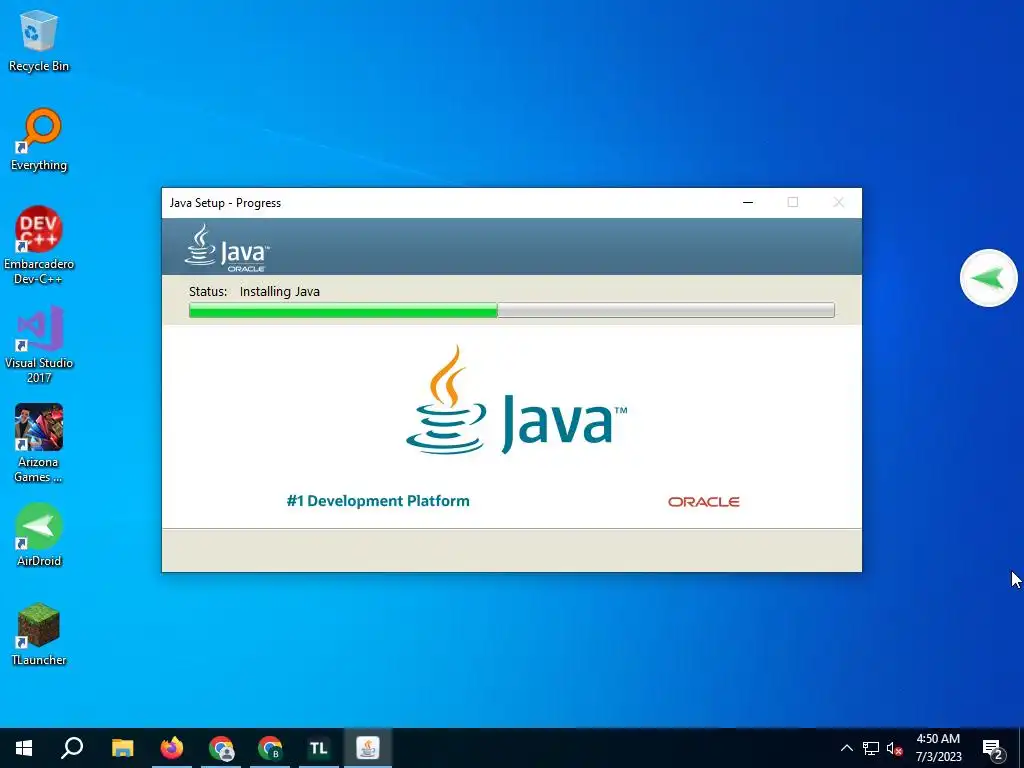Image resolution: width=1024 pixels, height=768 pixels.
Task: Click the floating AirDroid green arrow bubble
Action: pos(988,278)
